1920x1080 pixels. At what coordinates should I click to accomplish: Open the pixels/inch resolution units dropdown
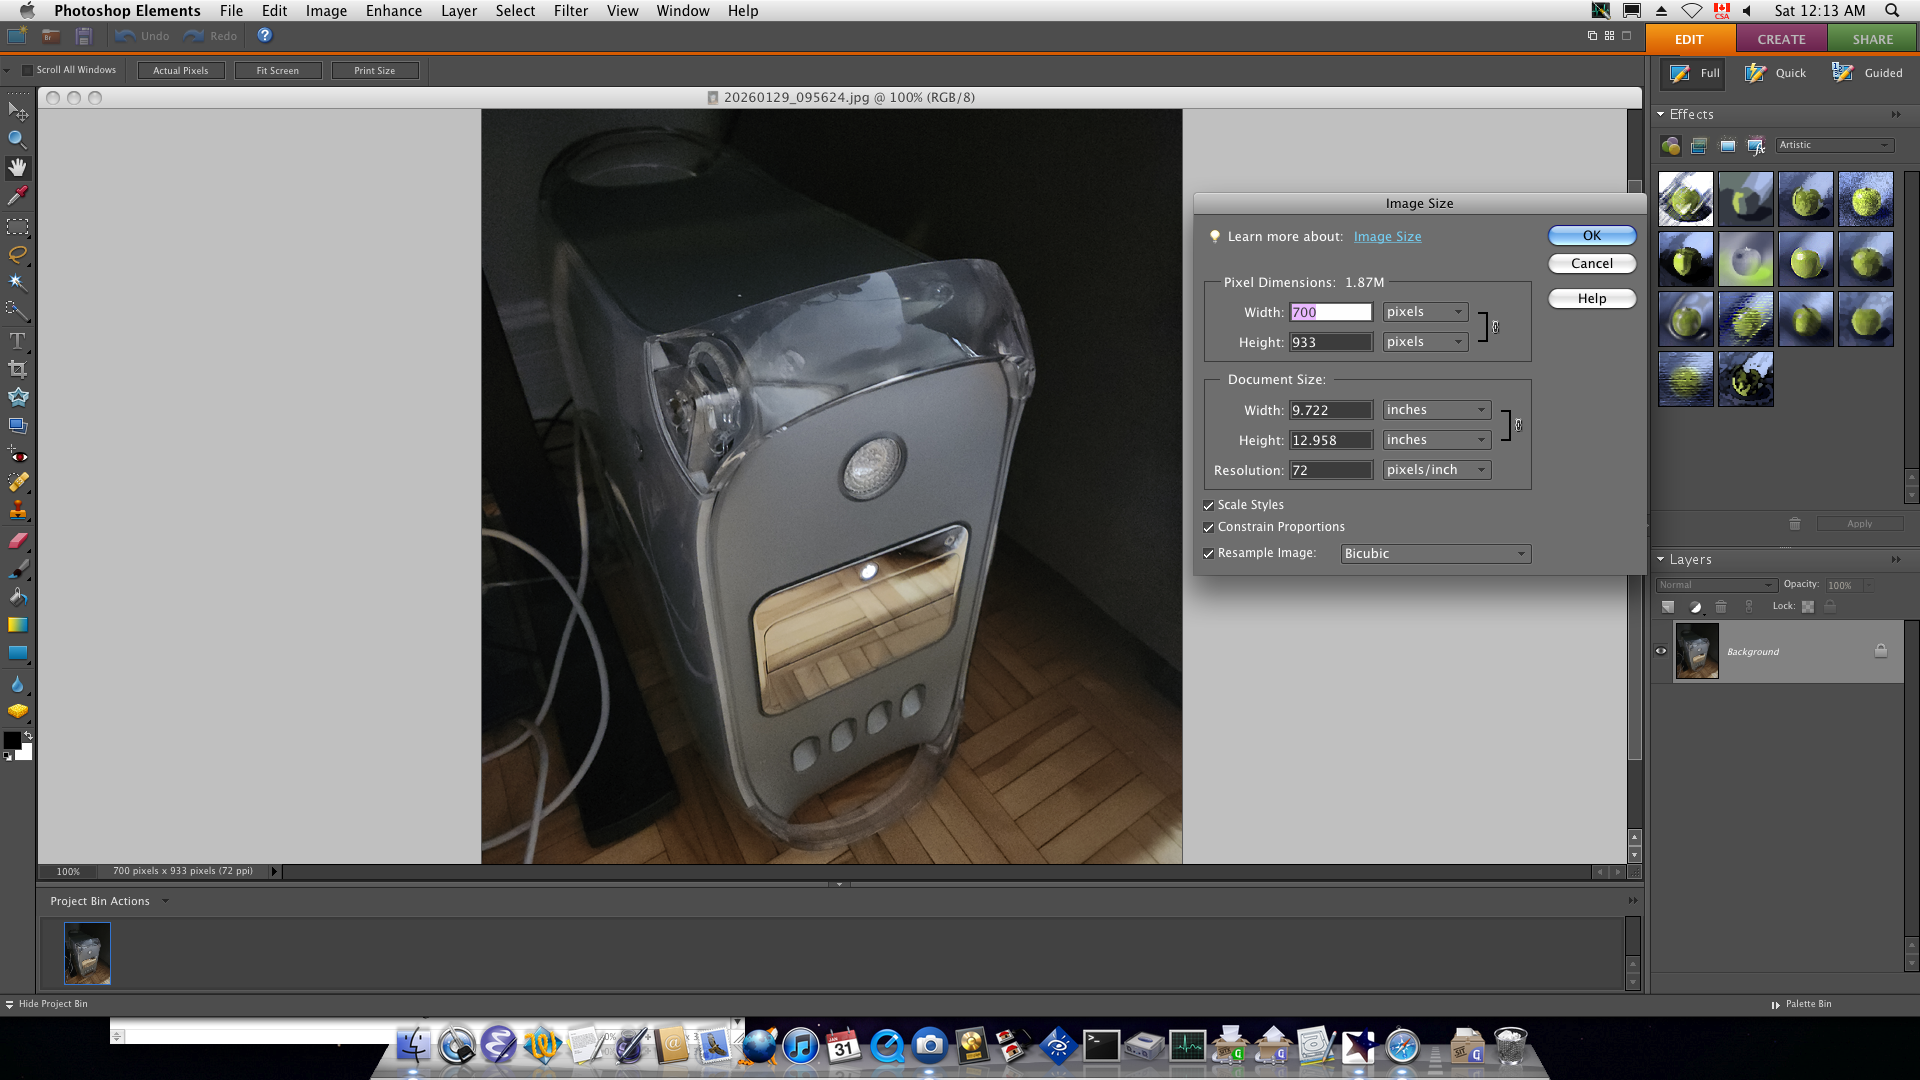1436,470
